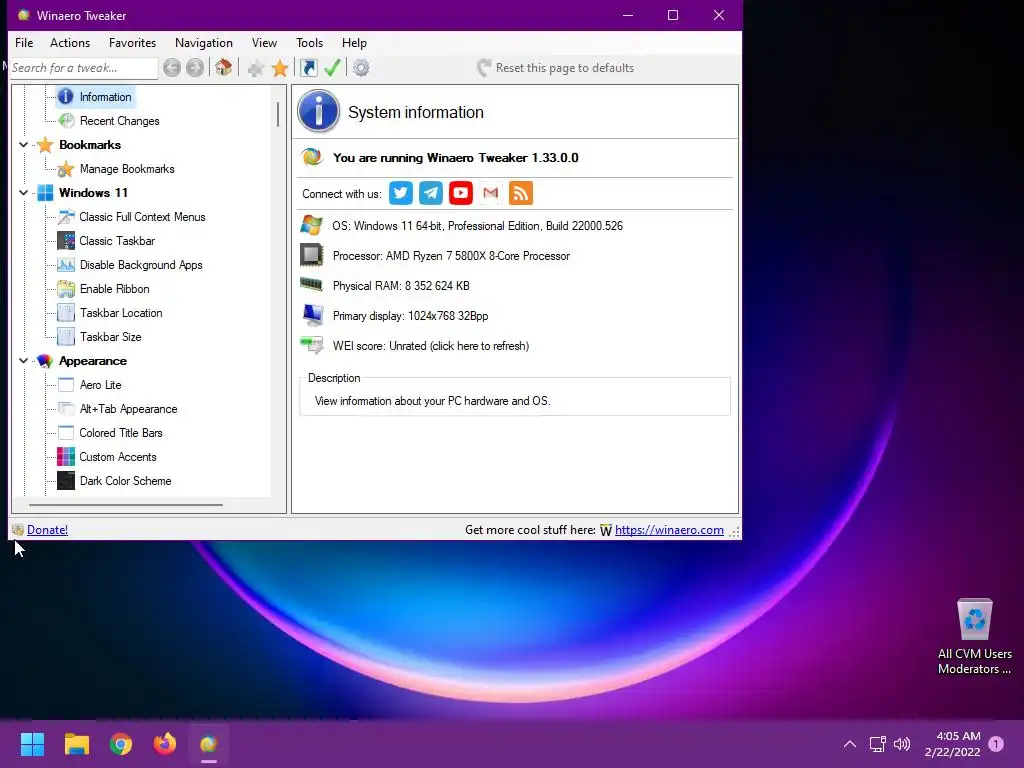Click the grey add bookmark star icon
This screenshot has width=1024, height=768.
pyautogui.click(x=255, y=68)
